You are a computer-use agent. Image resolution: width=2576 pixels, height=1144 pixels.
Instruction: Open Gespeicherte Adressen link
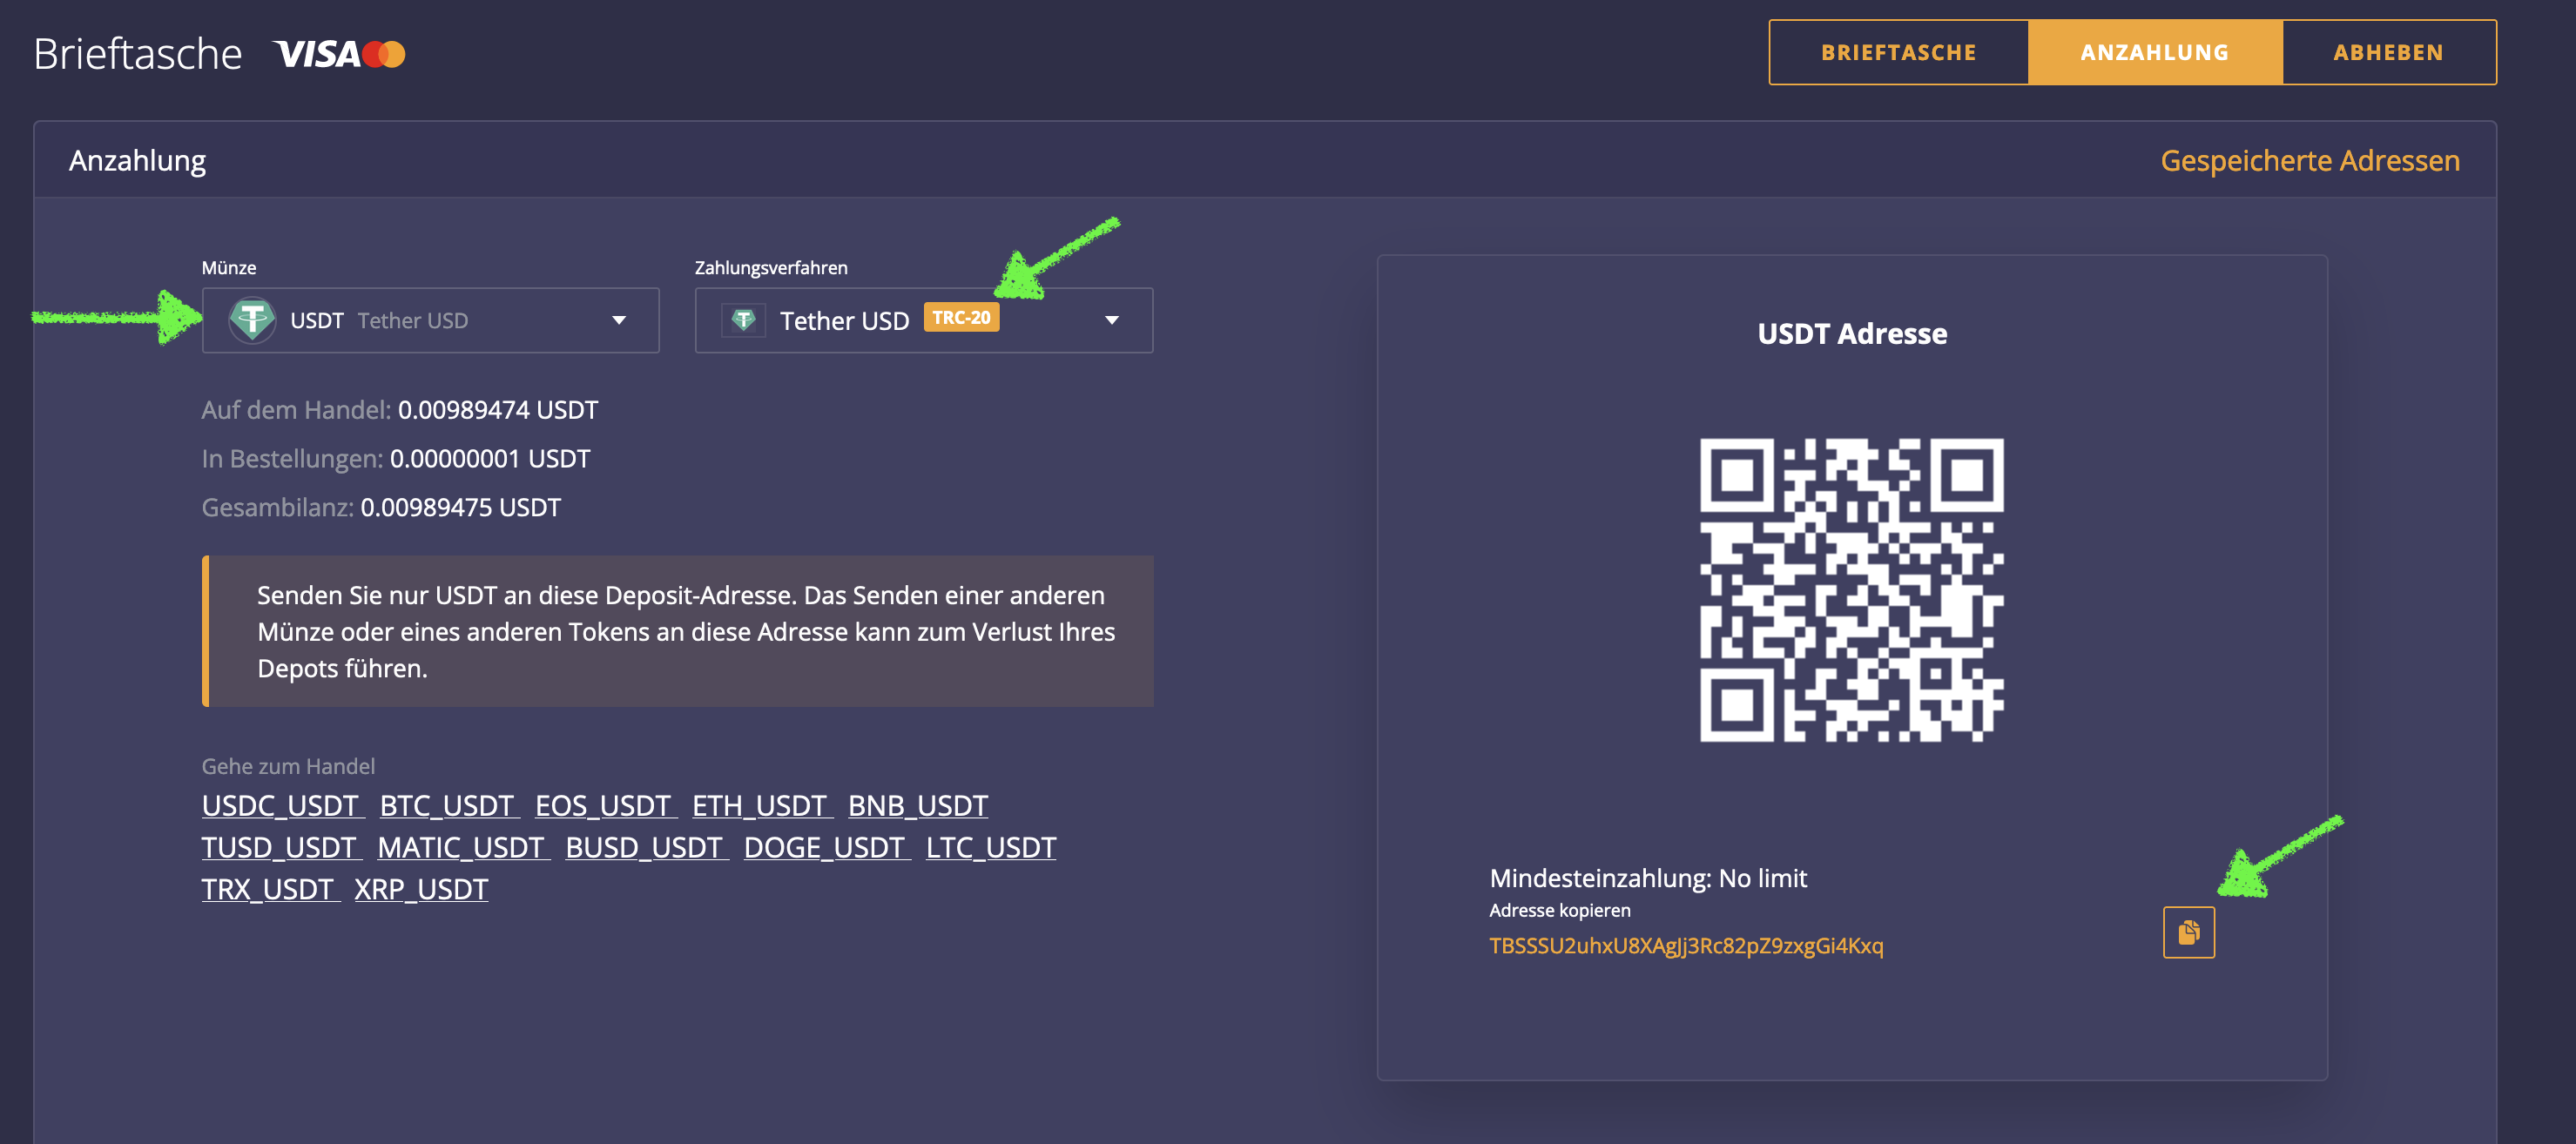click(2309, 160)
